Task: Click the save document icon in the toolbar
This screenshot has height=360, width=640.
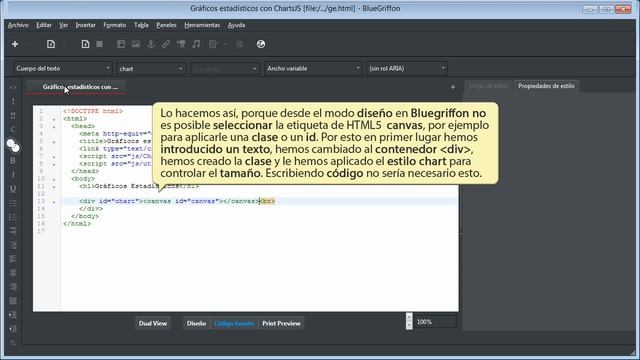Action: [x=85, y=44]
